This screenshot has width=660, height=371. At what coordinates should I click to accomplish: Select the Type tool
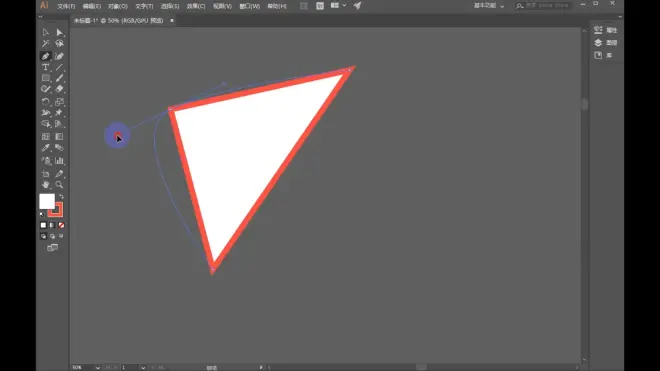point(45,67)
